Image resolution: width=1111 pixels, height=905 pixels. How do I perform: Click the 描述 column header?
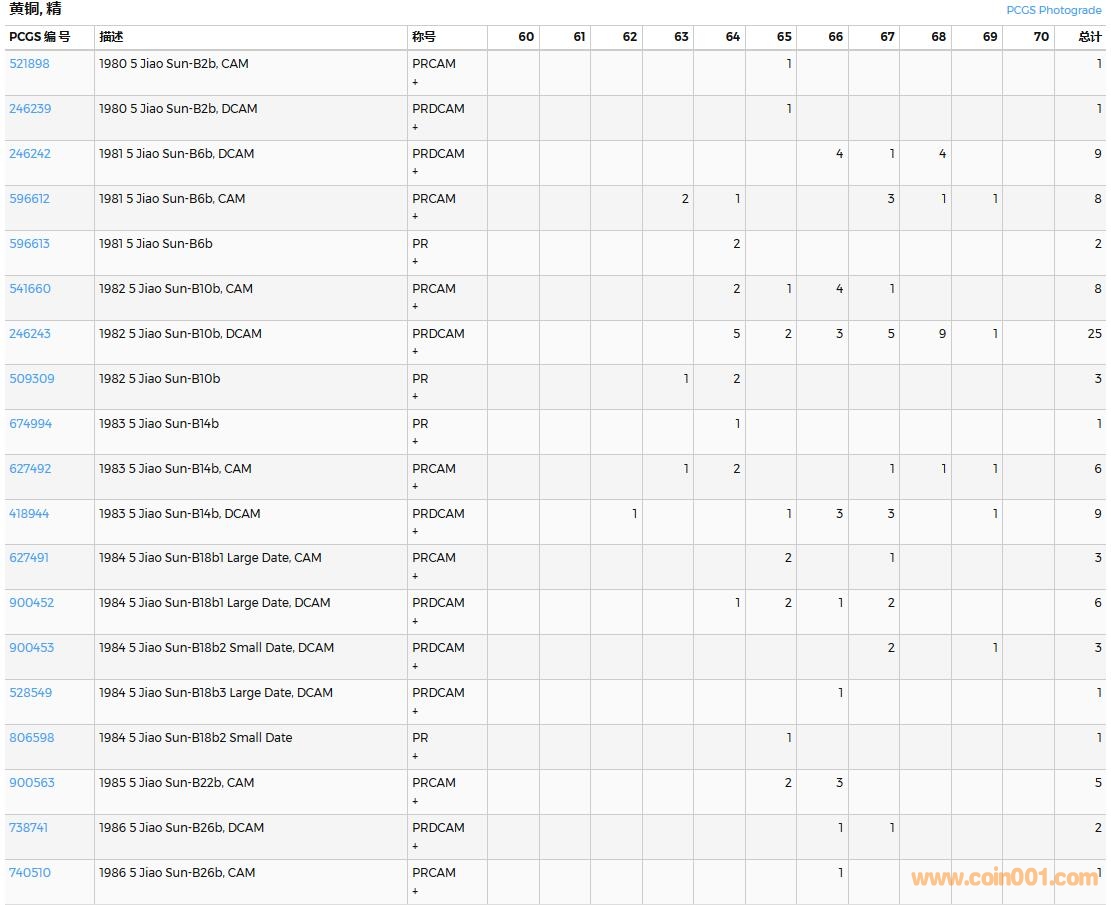click(111, 37)
